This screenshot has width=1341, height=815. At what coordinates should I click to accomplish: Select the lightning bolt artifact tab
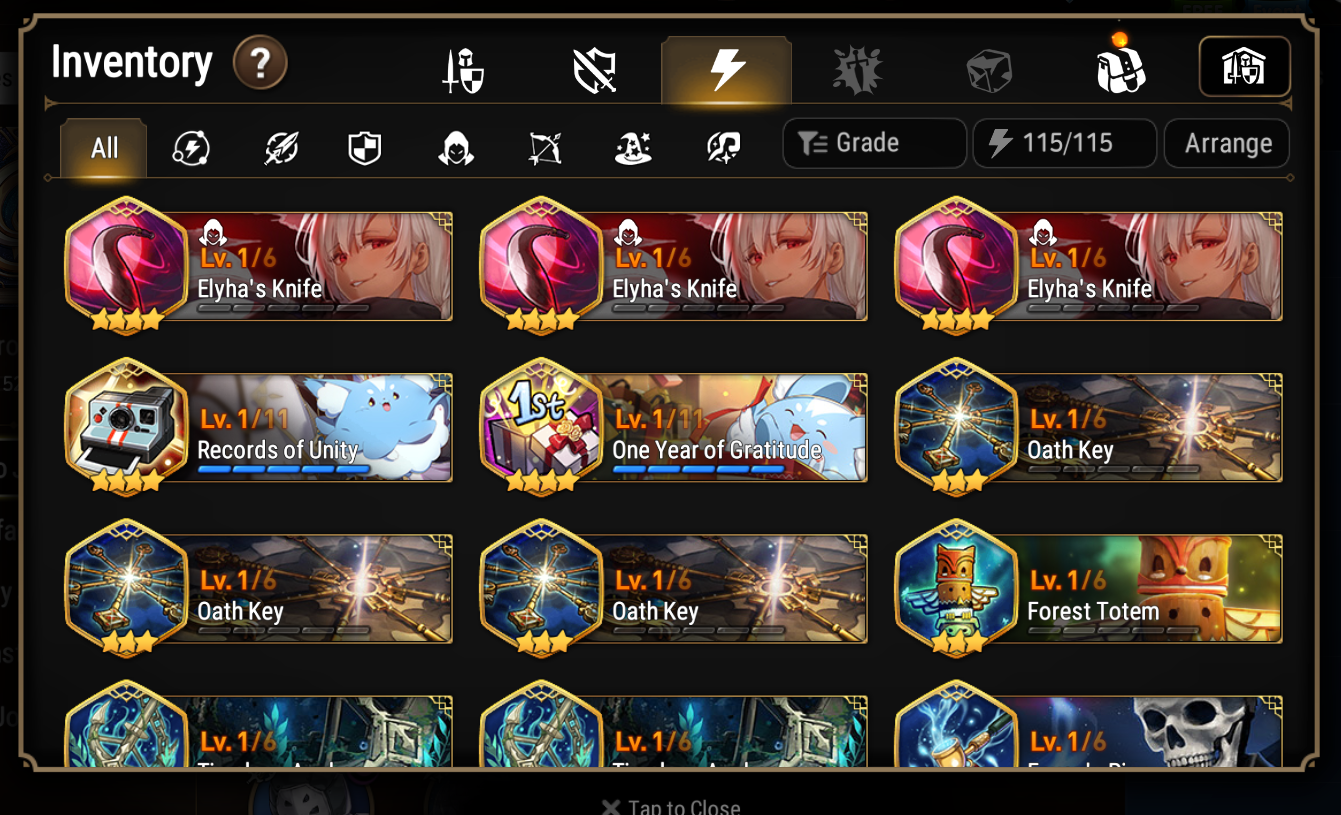727,70
